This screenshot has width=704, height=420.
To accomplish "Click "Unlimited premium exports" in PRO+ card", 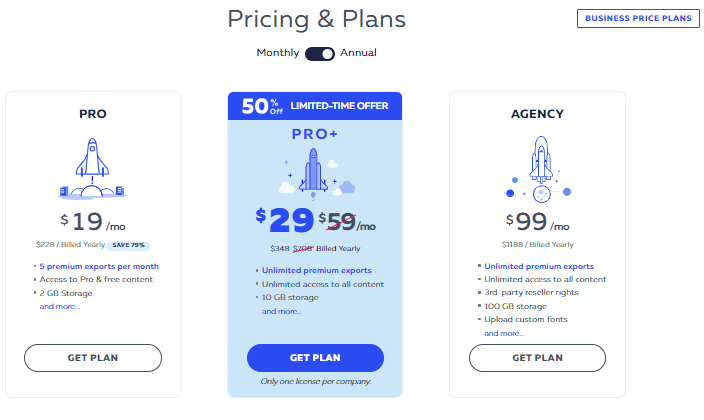I will pos(317,270).
